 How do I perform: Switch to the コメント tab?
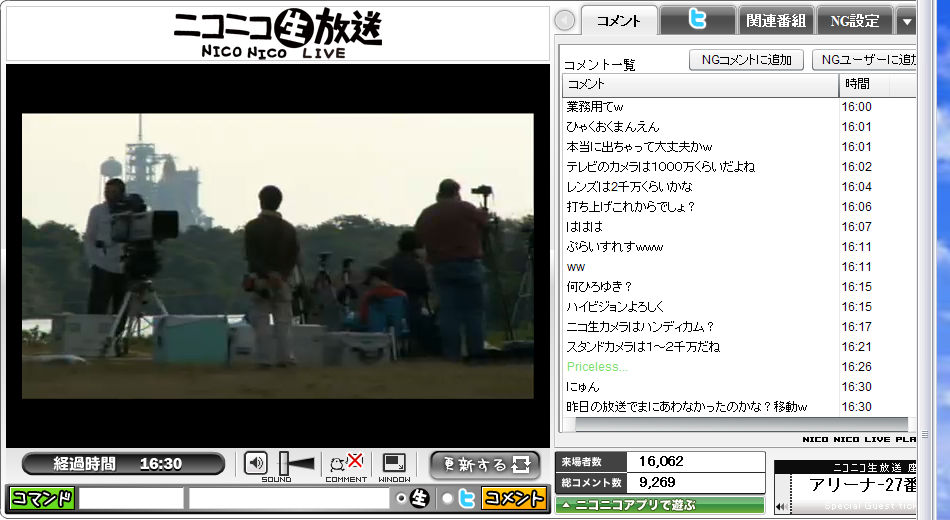pyautogui.click(x=619, y=21)
